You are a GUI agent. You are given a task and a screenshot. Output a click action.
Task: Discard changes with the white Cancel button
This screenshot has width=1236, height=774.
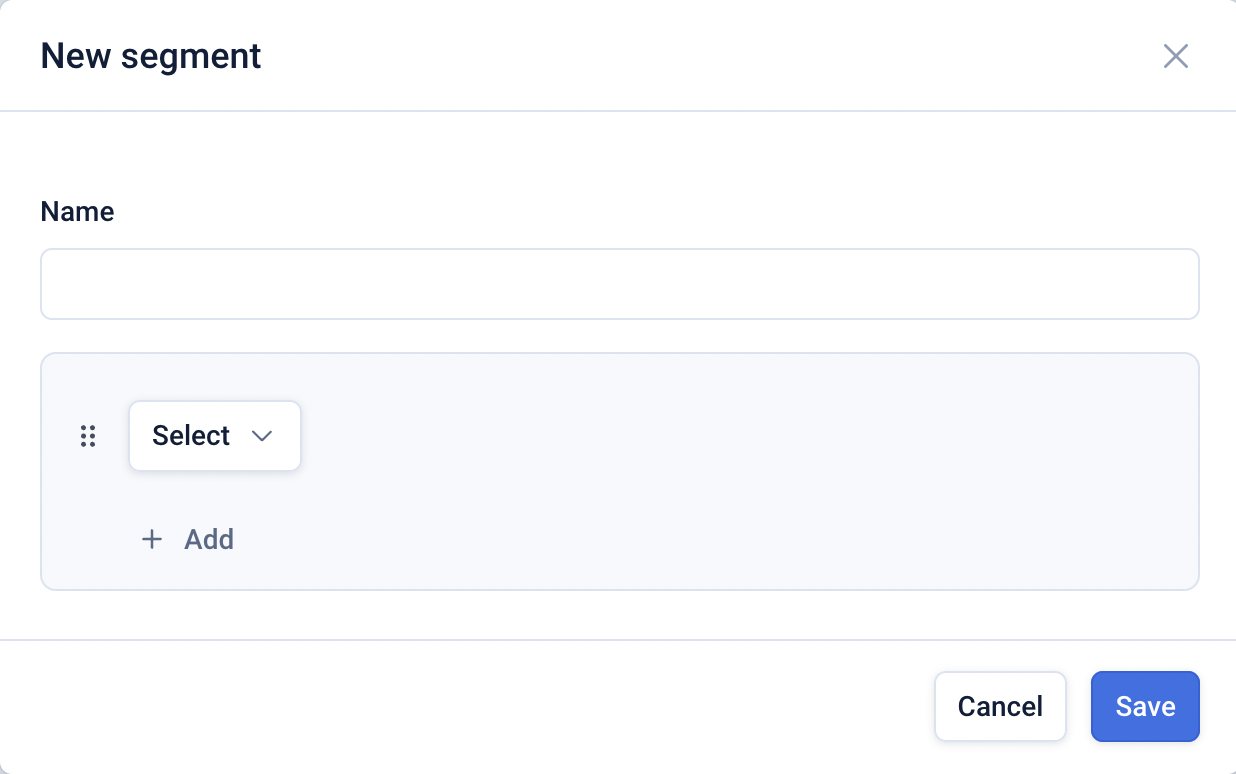(x=999, y=706)
